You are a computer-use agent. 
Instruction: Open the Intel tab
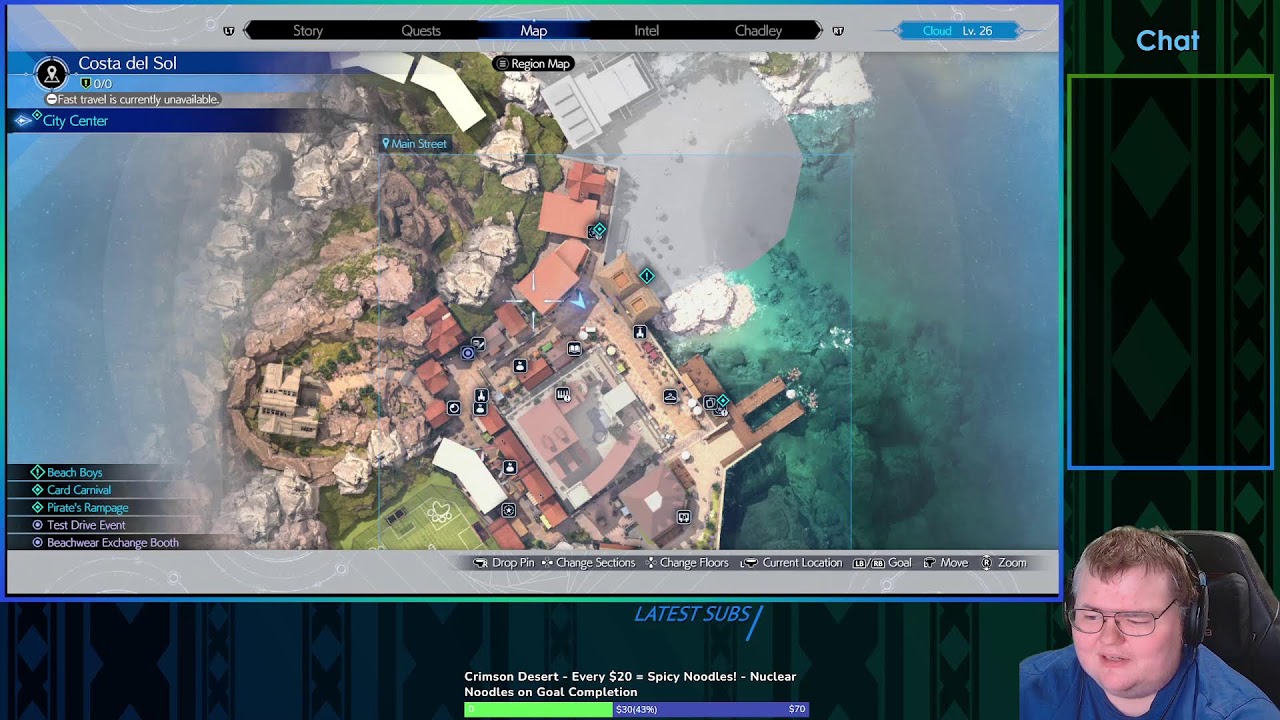(x=647, y=31)
